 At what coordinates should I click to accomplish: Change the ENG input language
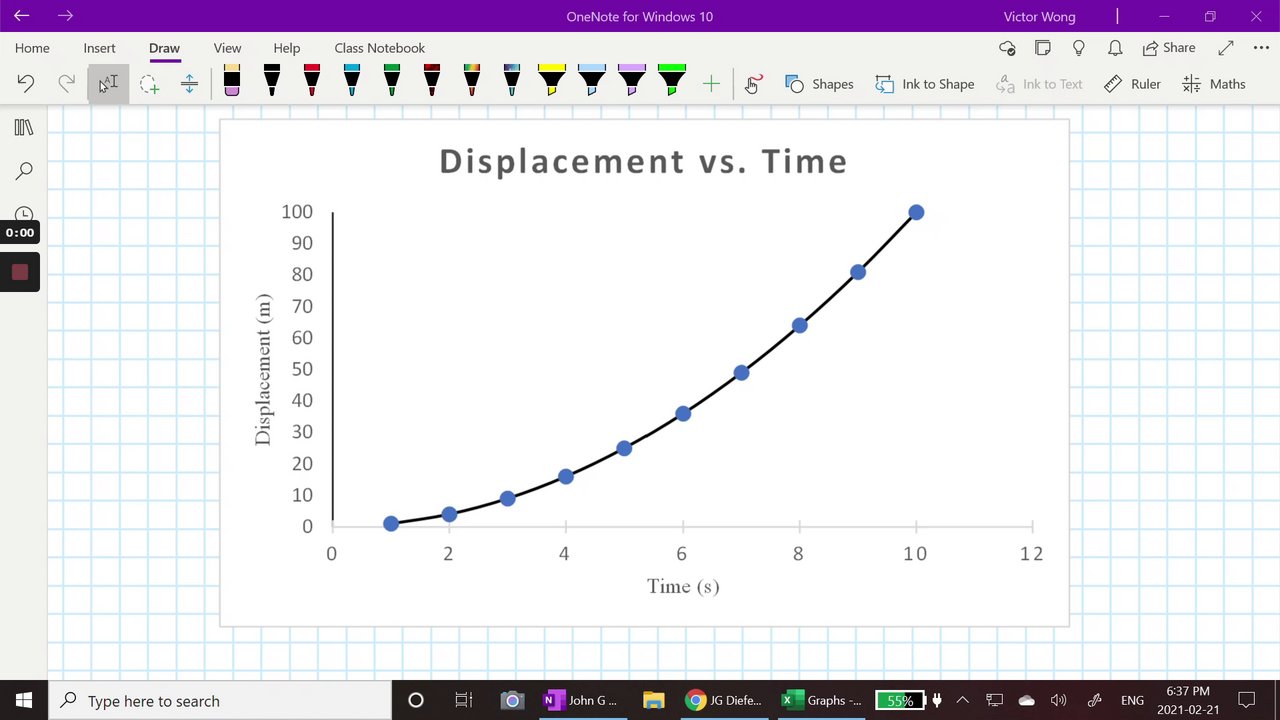click(x=1132, y=700)
